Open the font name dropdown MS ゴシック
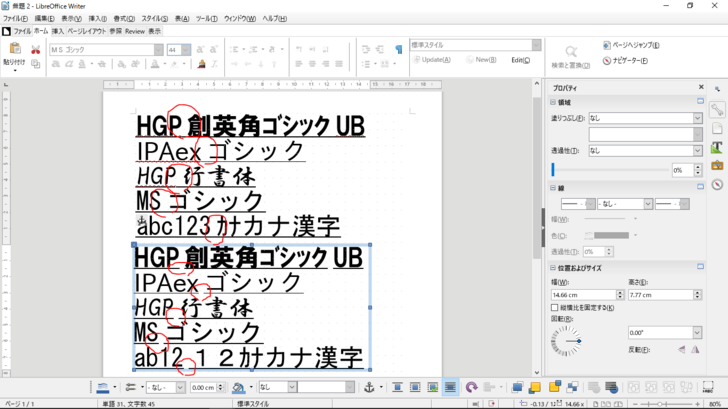The height and width of the screenshot is (409, 728). pyautogui.click(x=158, y=50)
